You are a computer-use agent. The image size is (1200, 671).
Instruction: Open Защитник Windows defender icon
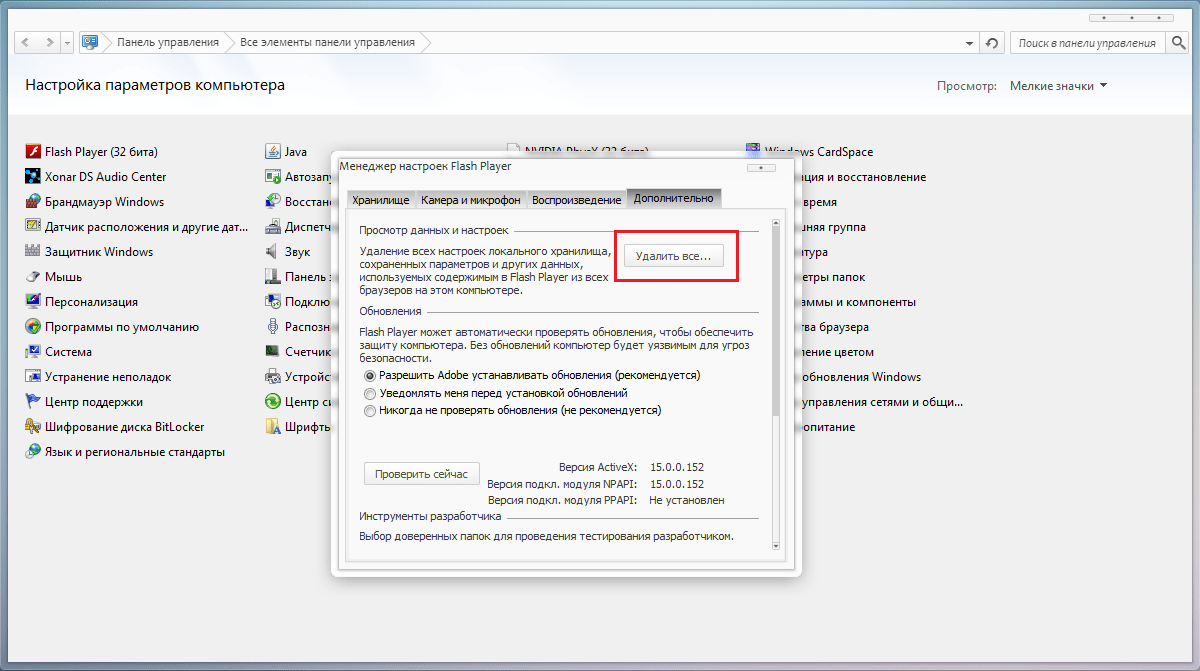(33, 252)
